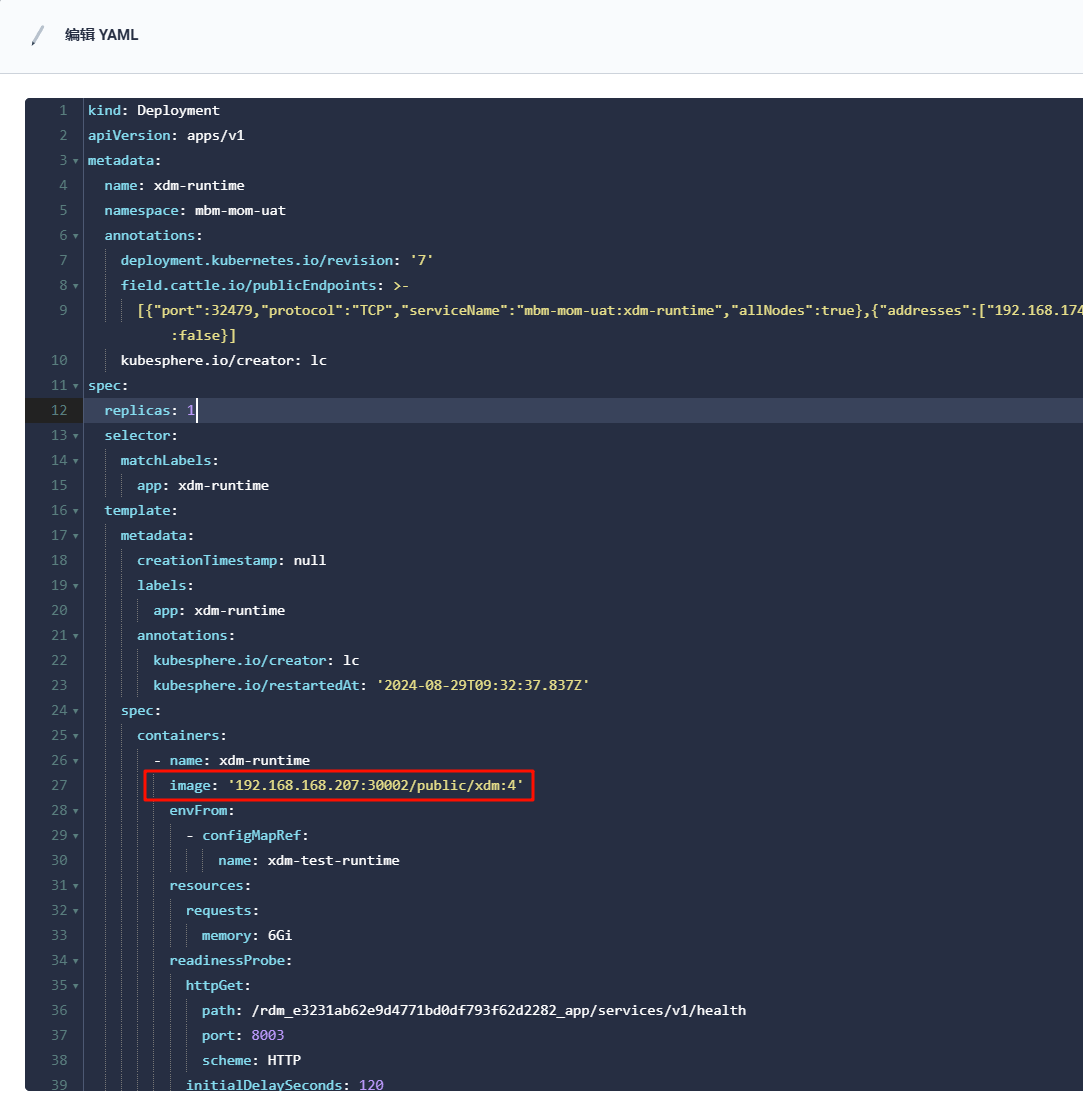1083x1097 pixels.
Task: Click the pencil icon beside 编辑 YAML
Action: [x=38, y=36]
